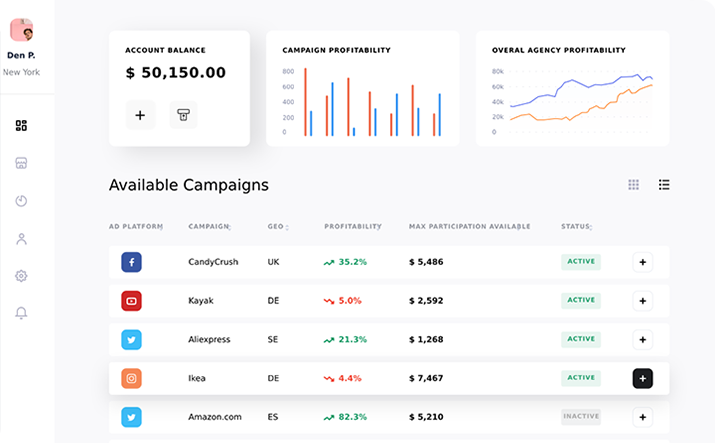The width and height of the screenshot is (715, 443).
Task: Open the settings gear in sidebar
Action: coord(22,276)
